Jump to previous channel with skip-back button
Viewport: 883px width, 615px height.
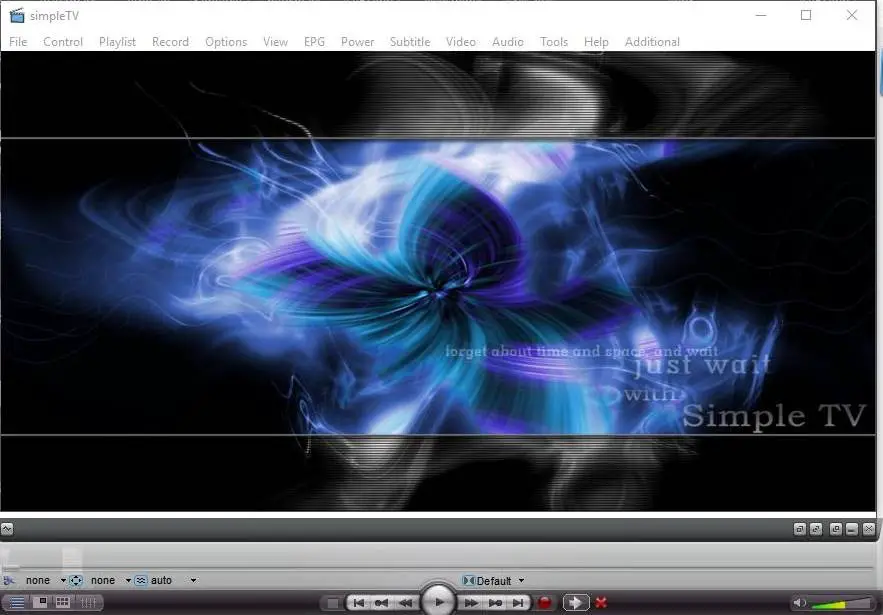(359, 603)
